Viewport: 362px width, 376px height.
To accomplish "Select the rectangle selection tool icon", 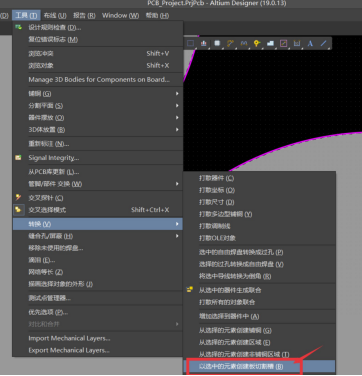I will pos(190,43).
